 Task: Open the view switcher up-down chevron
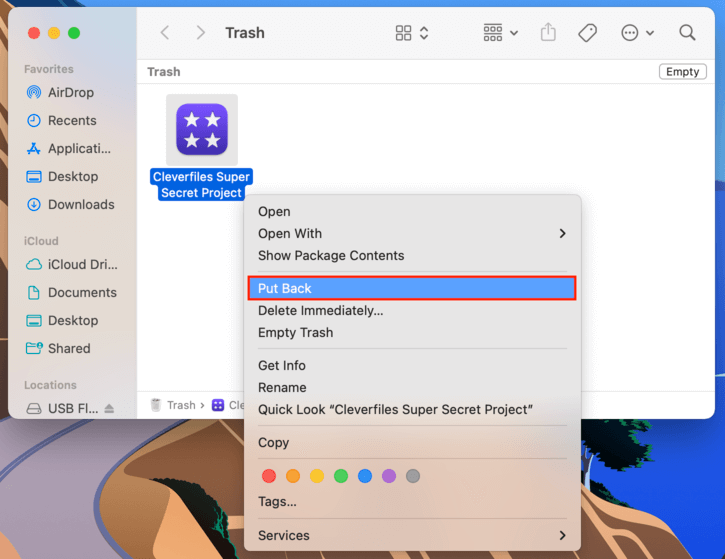pyautogui.click(x=424, y=33)
